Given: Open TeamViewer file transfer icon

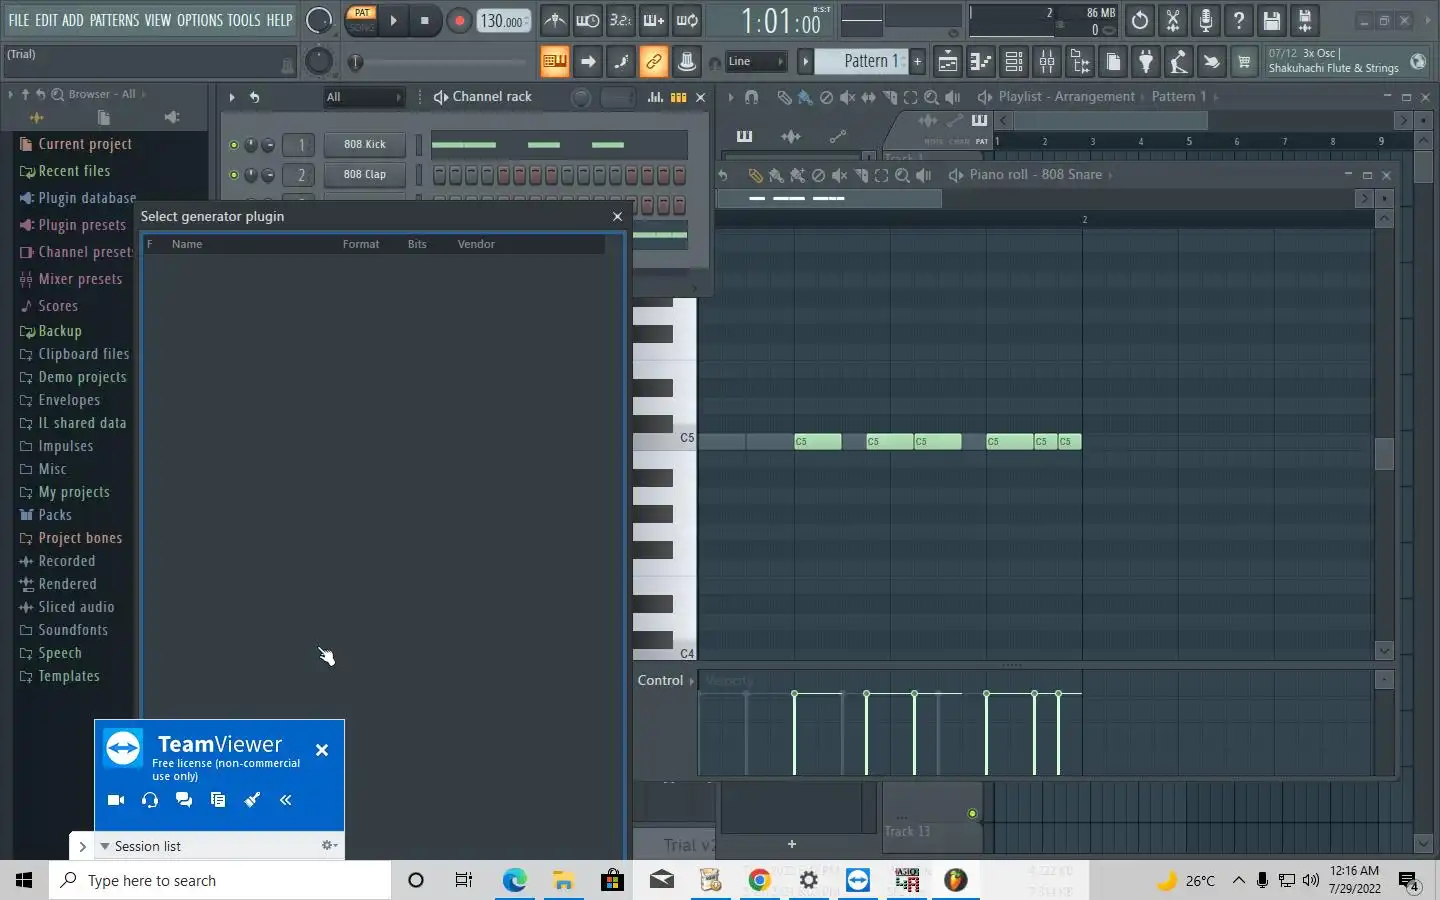Looking at the screenshot, I should [x=218, y=800].
